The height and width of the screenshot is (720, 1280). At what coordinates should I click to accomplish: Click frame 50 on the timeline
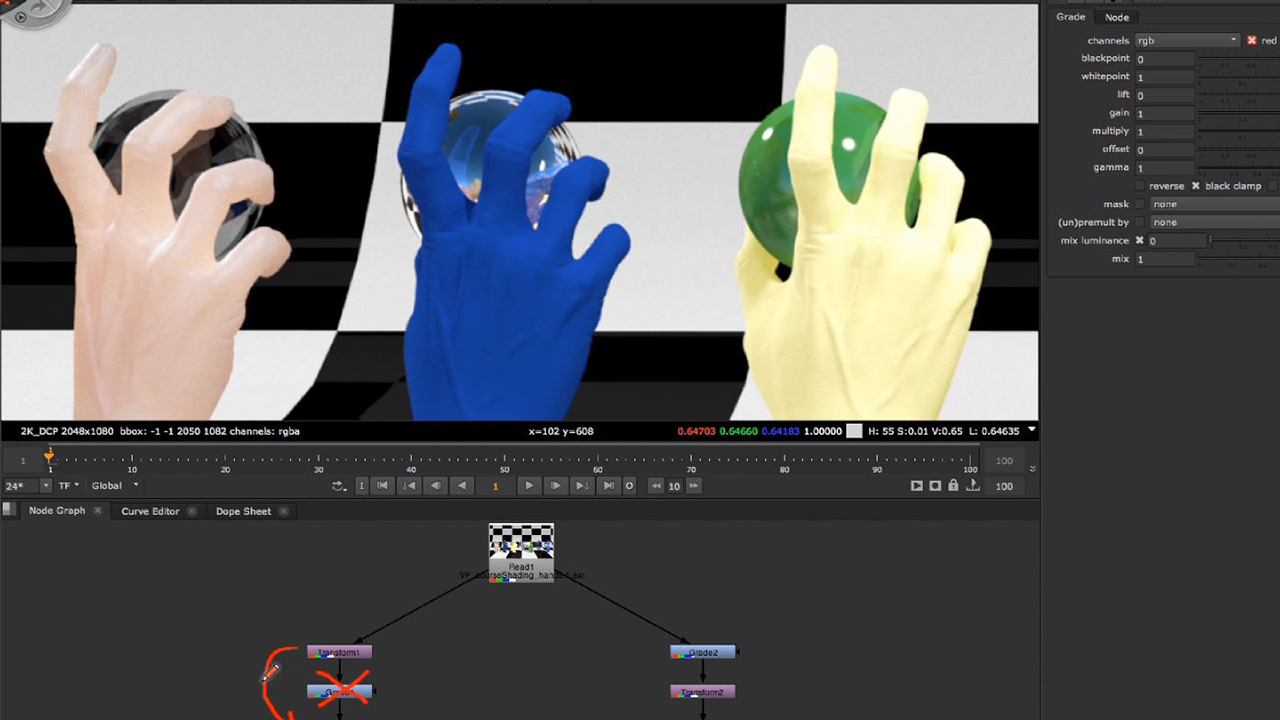tap(504, 461)
